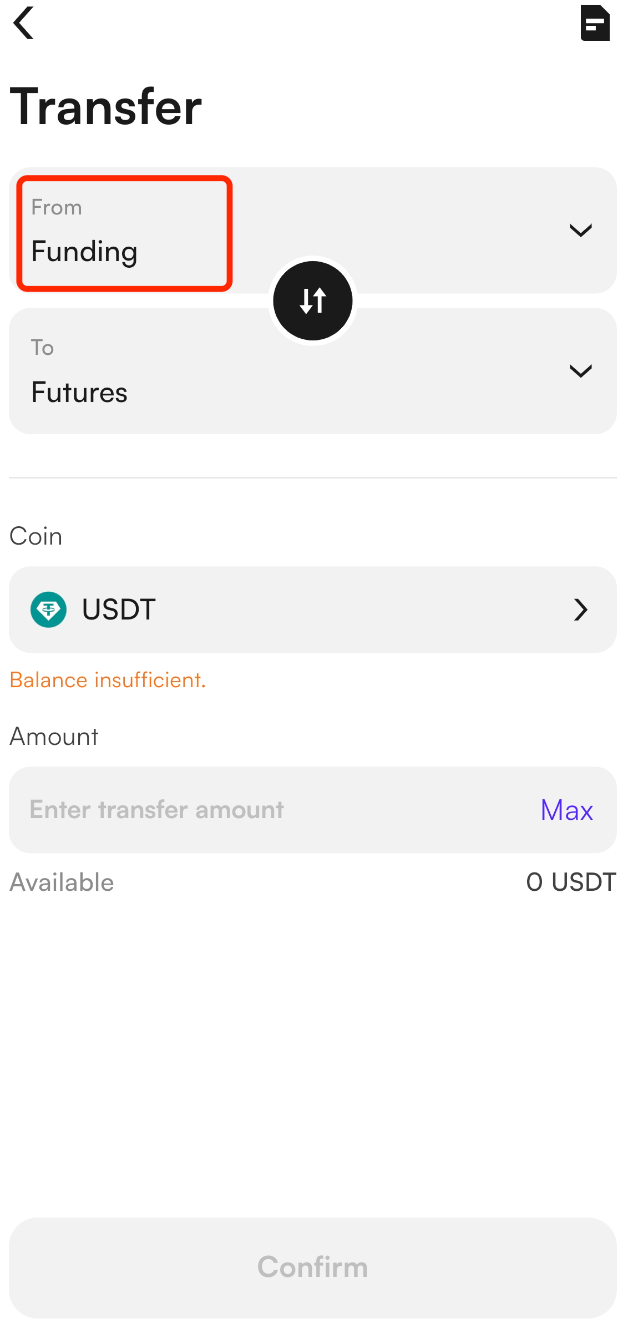This screenshot has height=1340, width=624.
Task: Tap the green Tether coin logo
Action: [x=48, y=609]
